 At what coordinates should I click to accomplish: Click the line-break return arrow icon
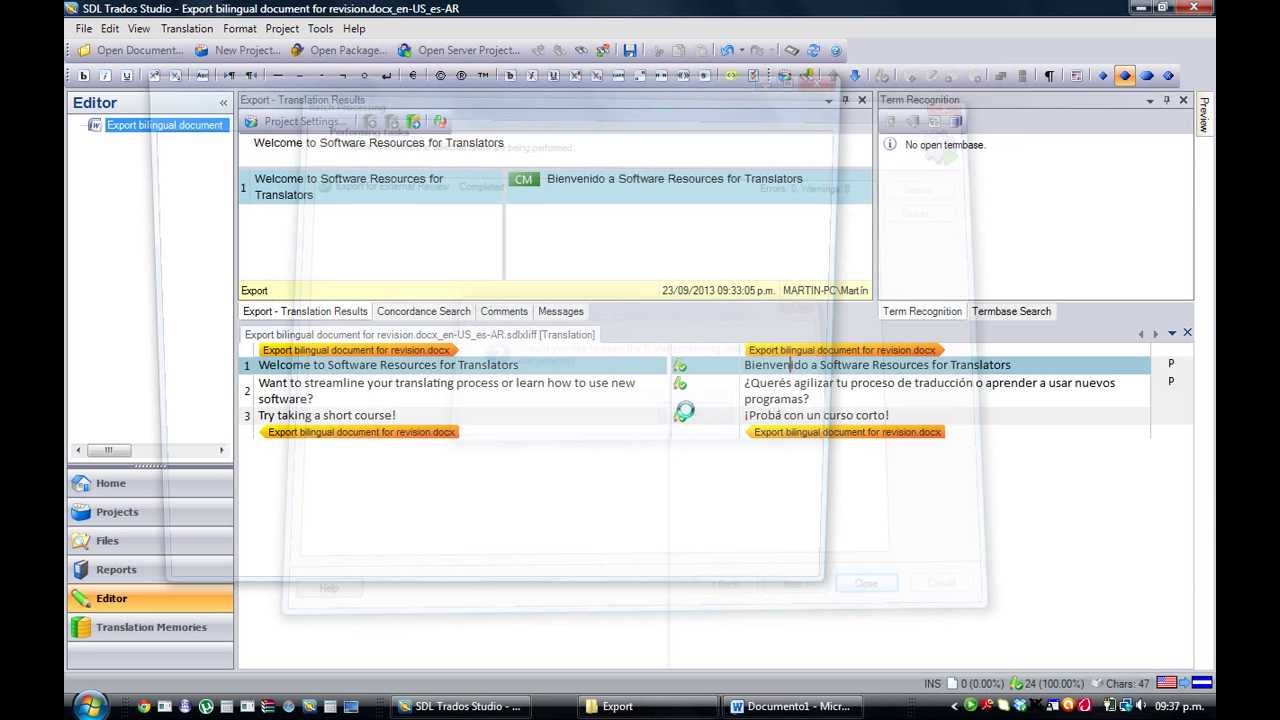[387, 75]
